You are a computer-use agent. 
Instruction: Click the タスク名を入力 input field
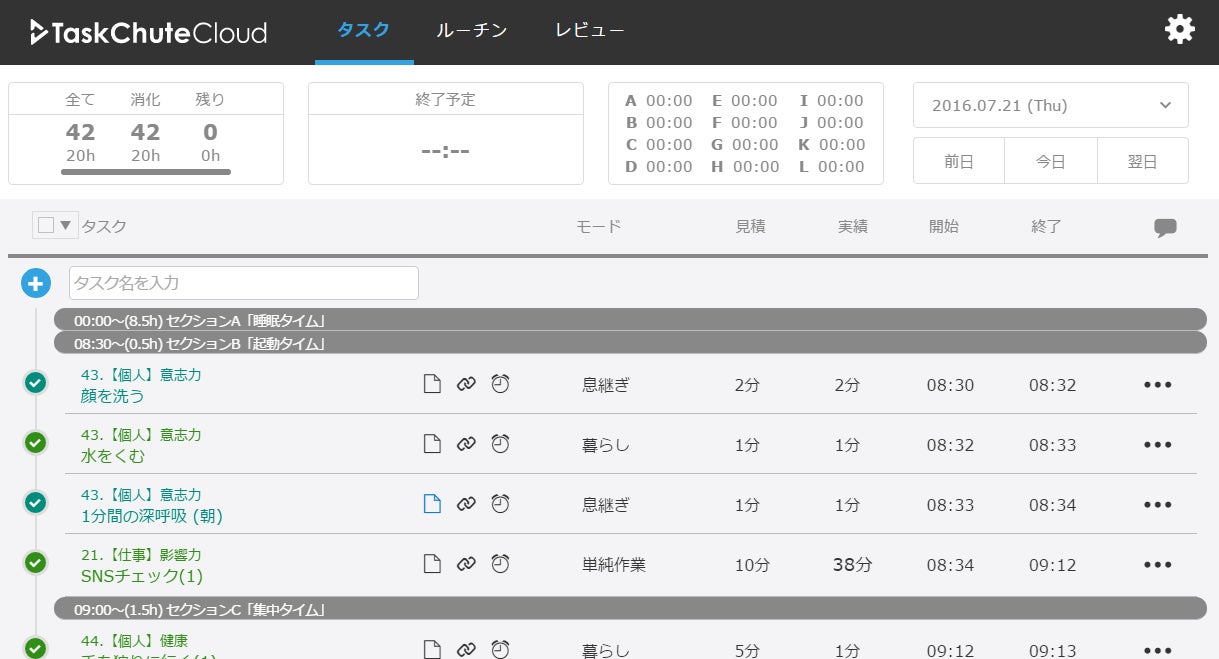[243, 283]
